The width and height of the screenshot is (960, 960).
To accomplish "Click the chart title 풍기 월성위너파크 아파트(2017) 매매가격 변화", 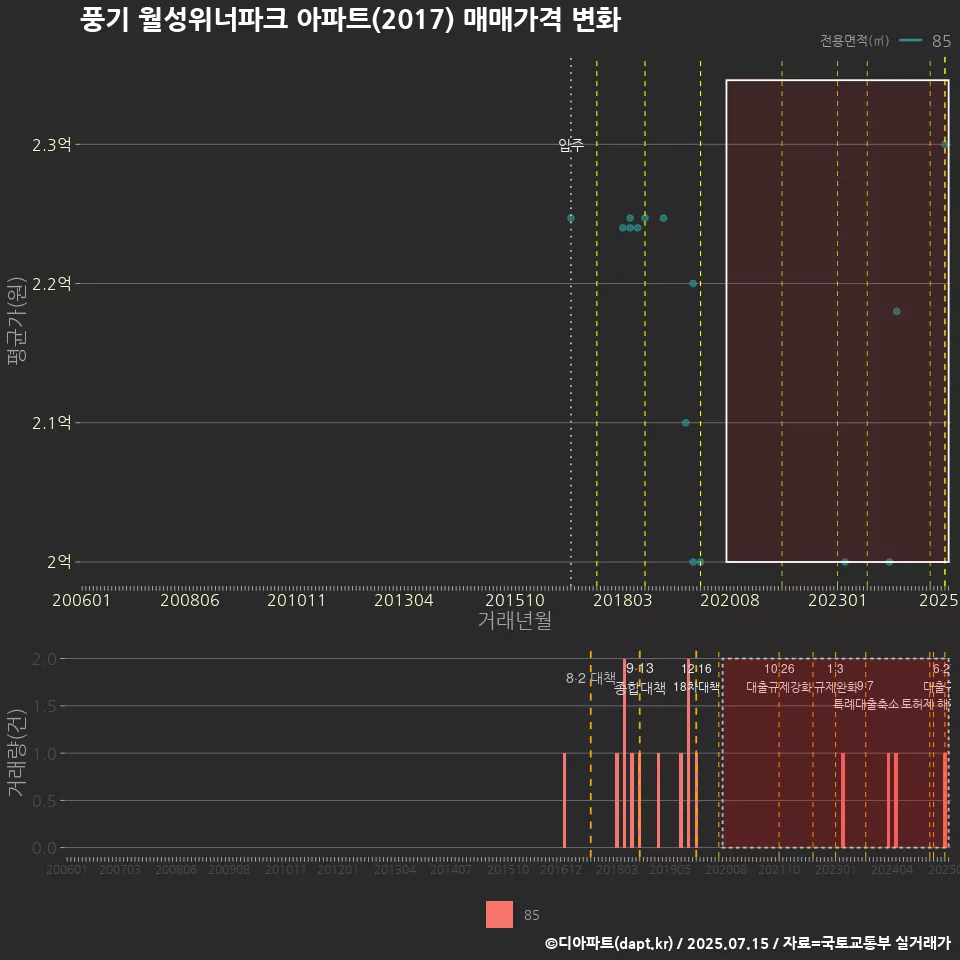I will (350, 20).
